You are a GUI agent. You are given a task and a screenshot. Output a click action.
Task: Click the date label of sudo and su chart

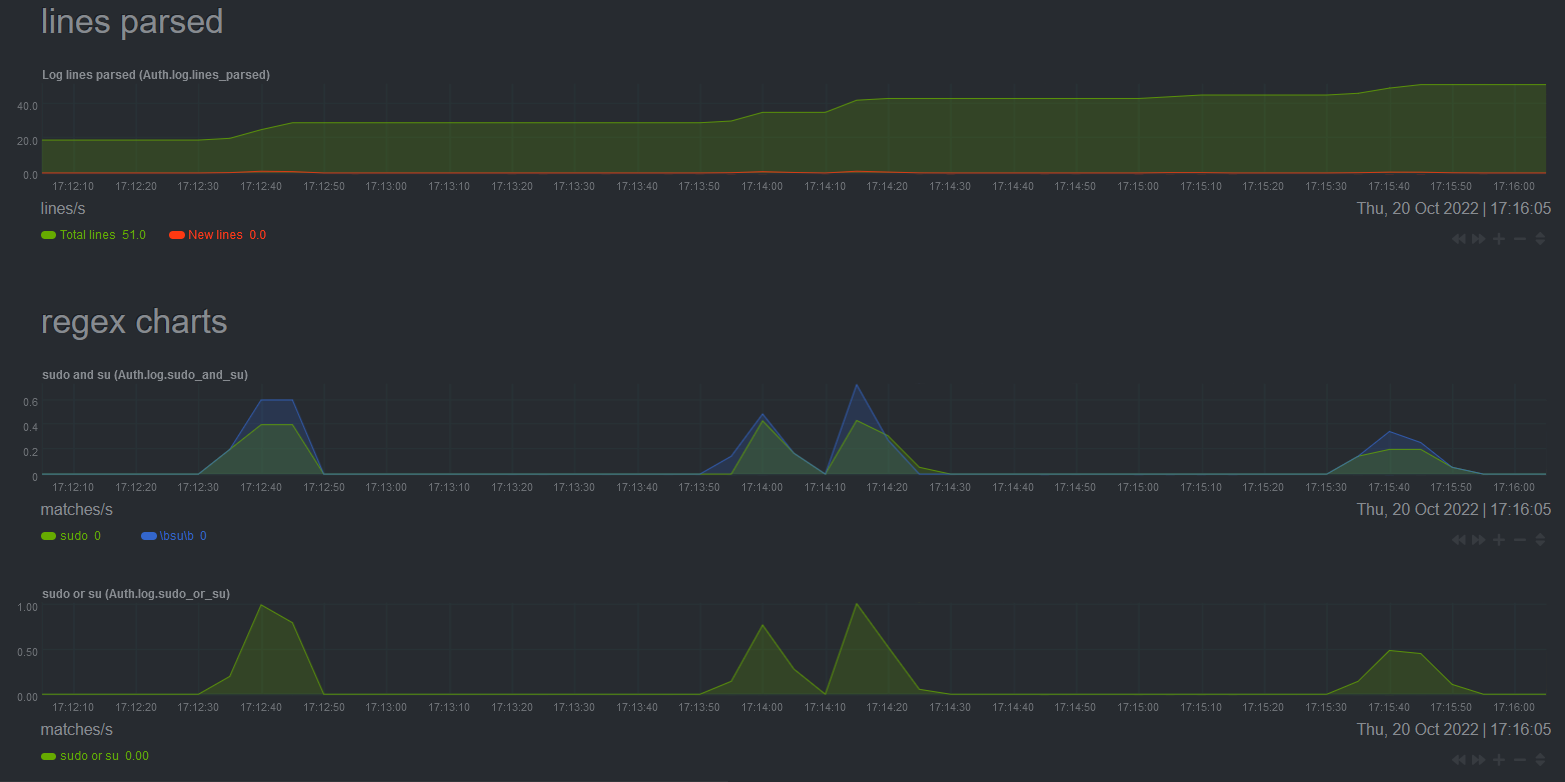click(1454, 510)
